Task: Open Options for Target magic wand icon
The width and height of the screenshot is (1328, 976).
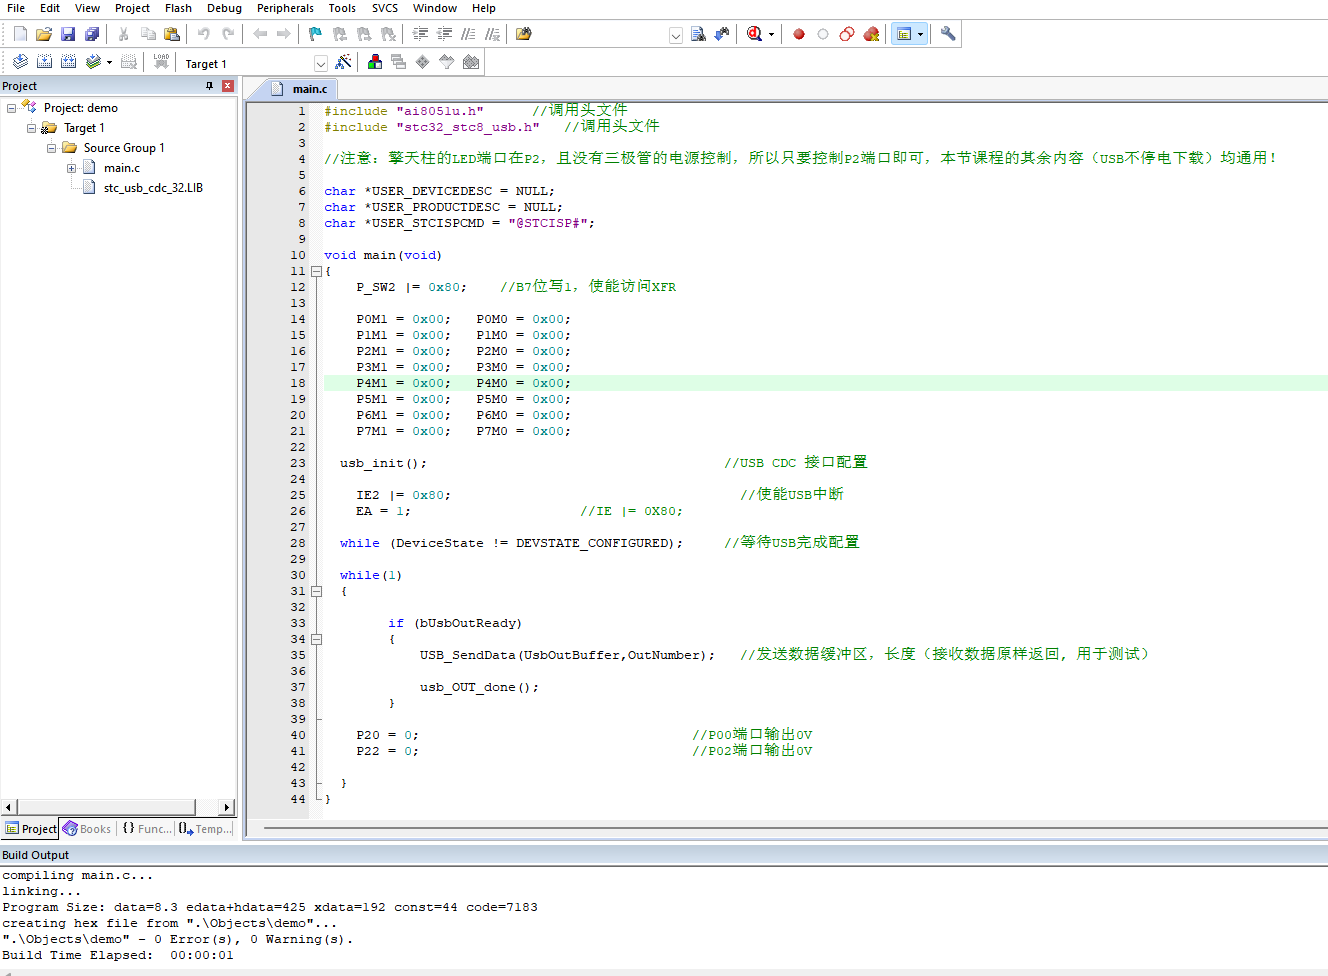Action: [343, 62]
